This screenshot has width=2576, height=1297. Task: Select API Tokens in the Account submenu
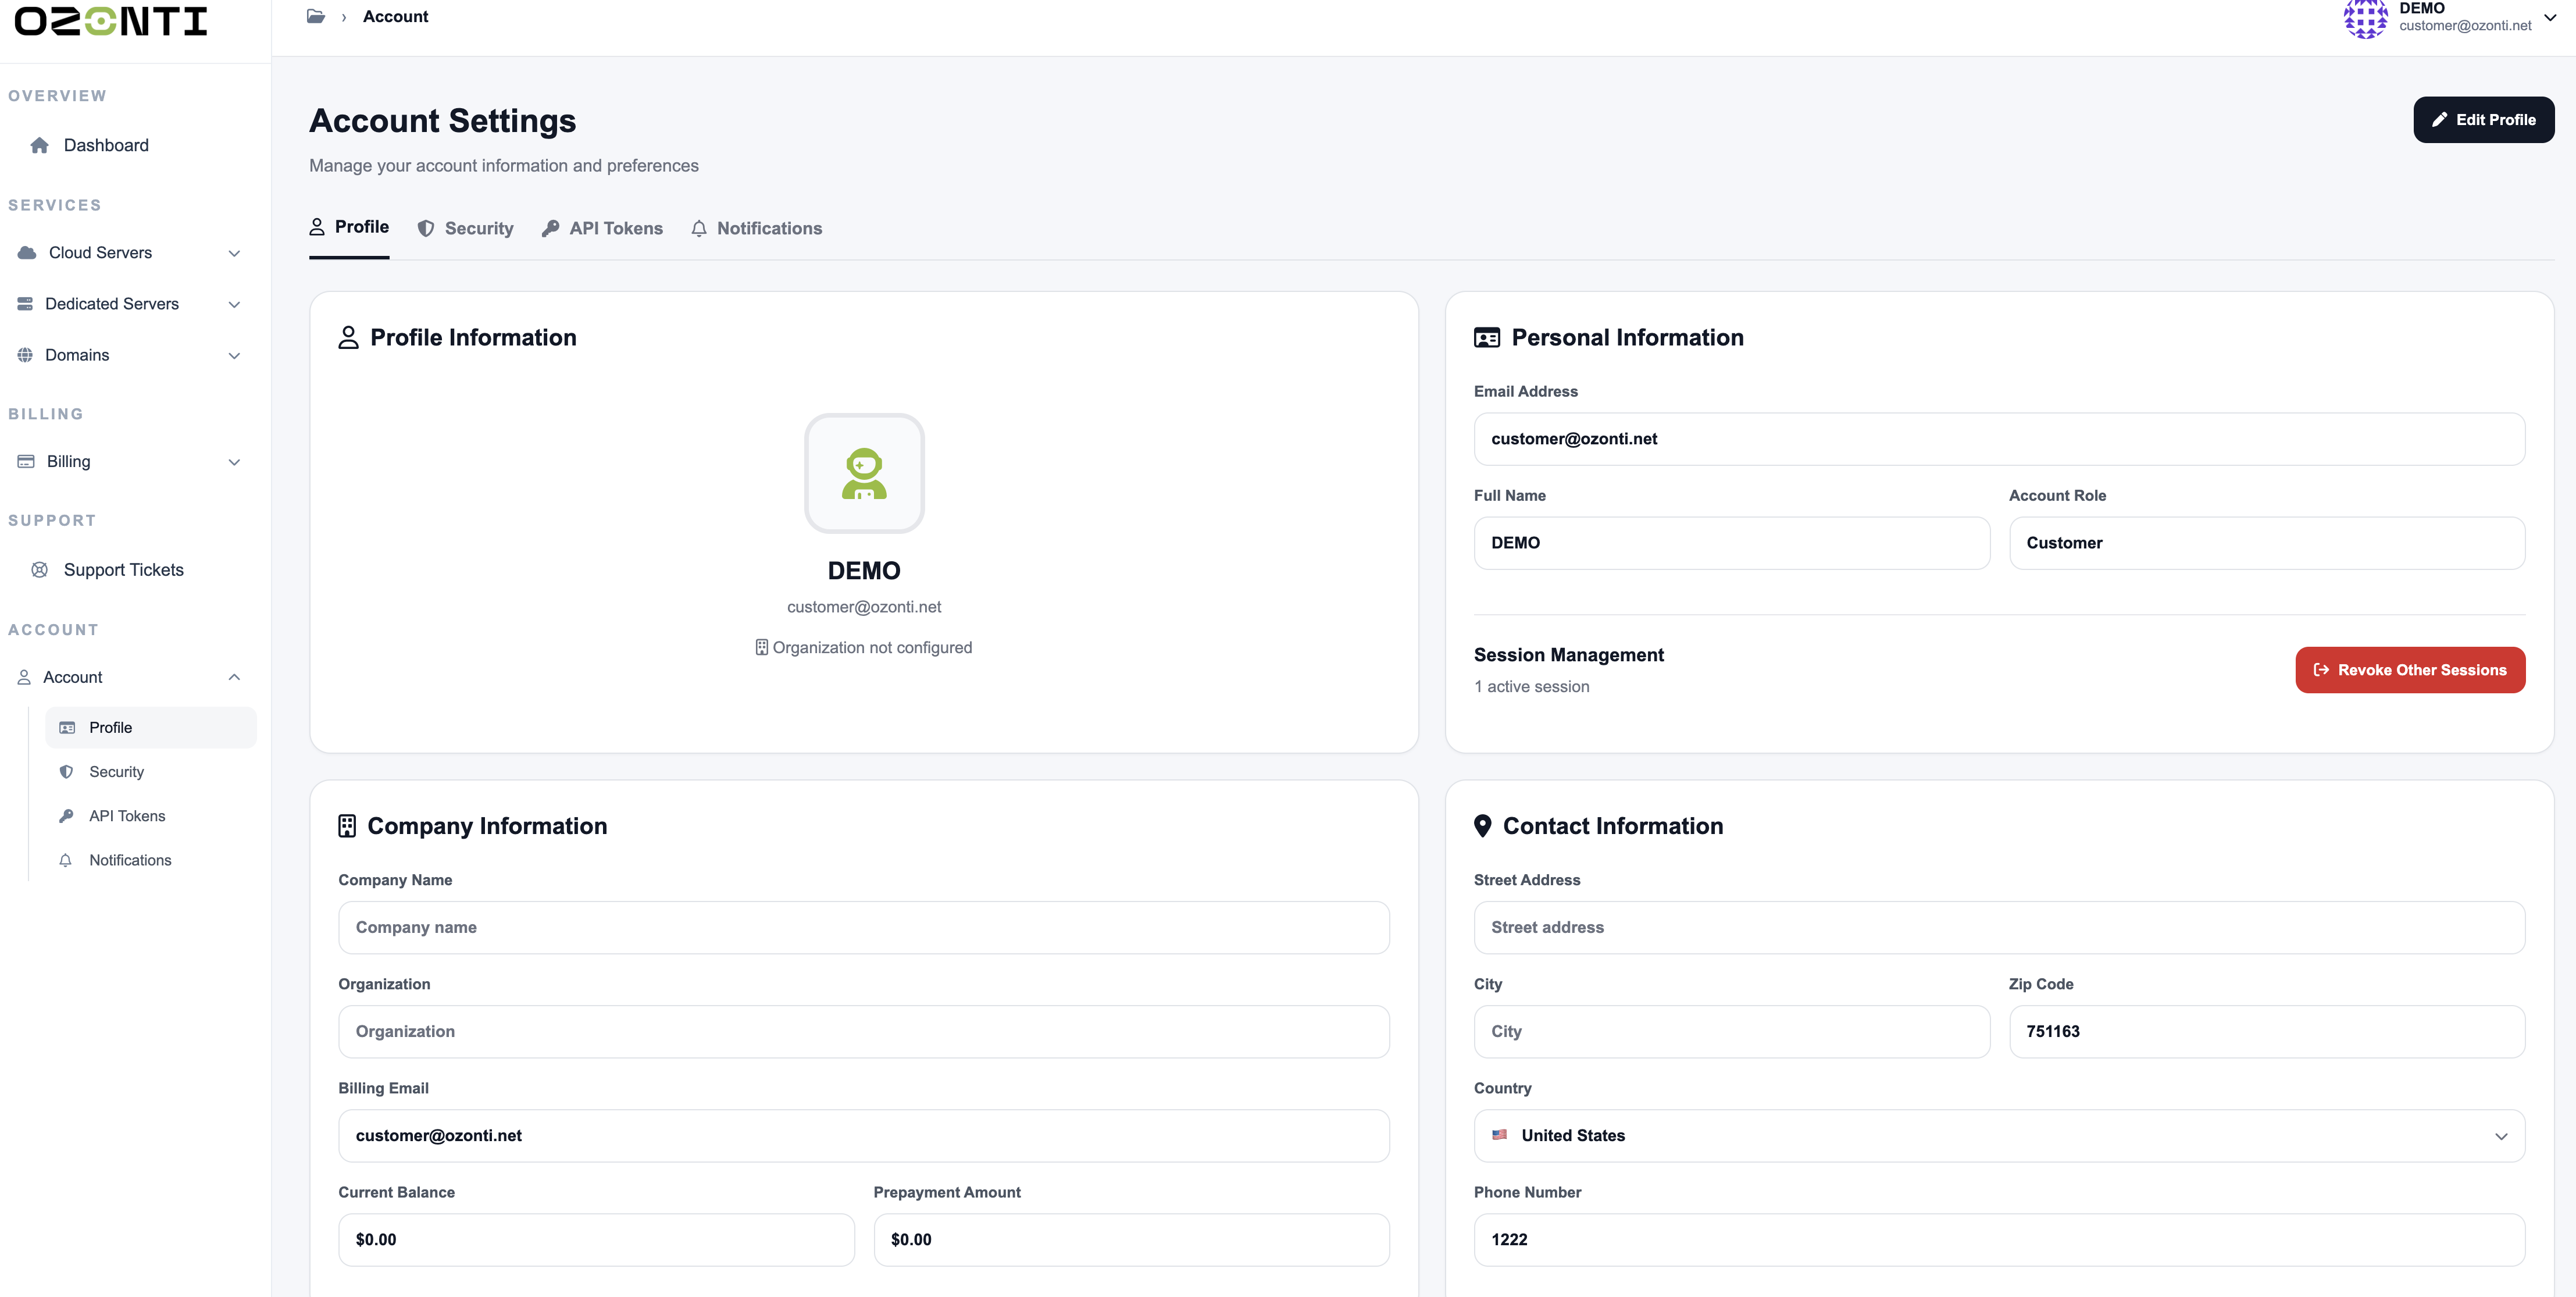point(151,816)
